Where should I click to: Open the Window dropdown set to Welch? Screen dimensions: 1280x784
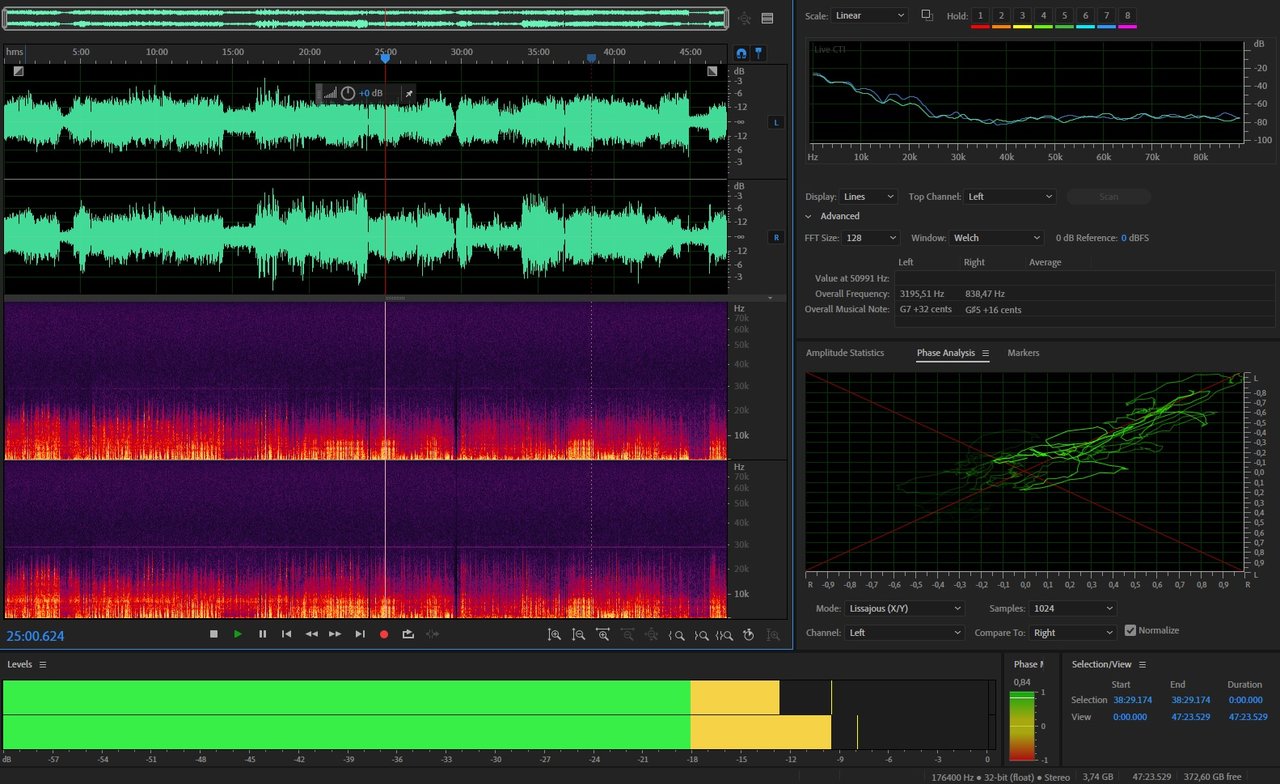[997, 238]
